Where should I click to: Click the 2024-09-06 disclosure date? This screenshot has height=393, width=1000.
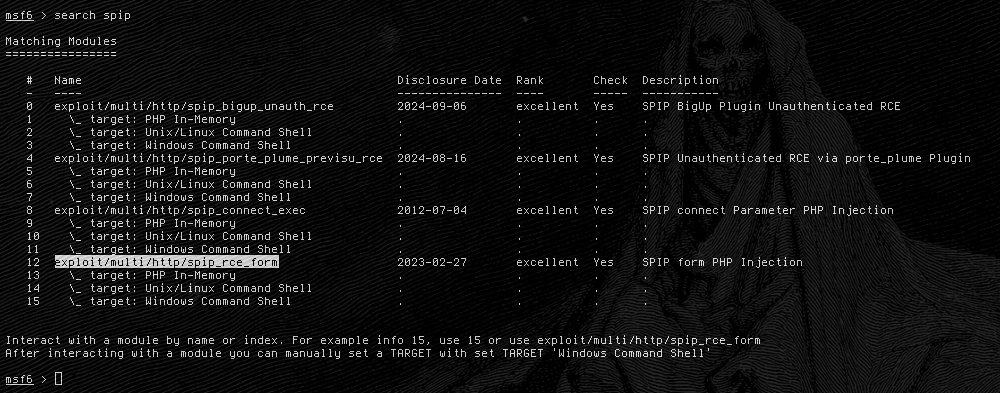point(432,107)
